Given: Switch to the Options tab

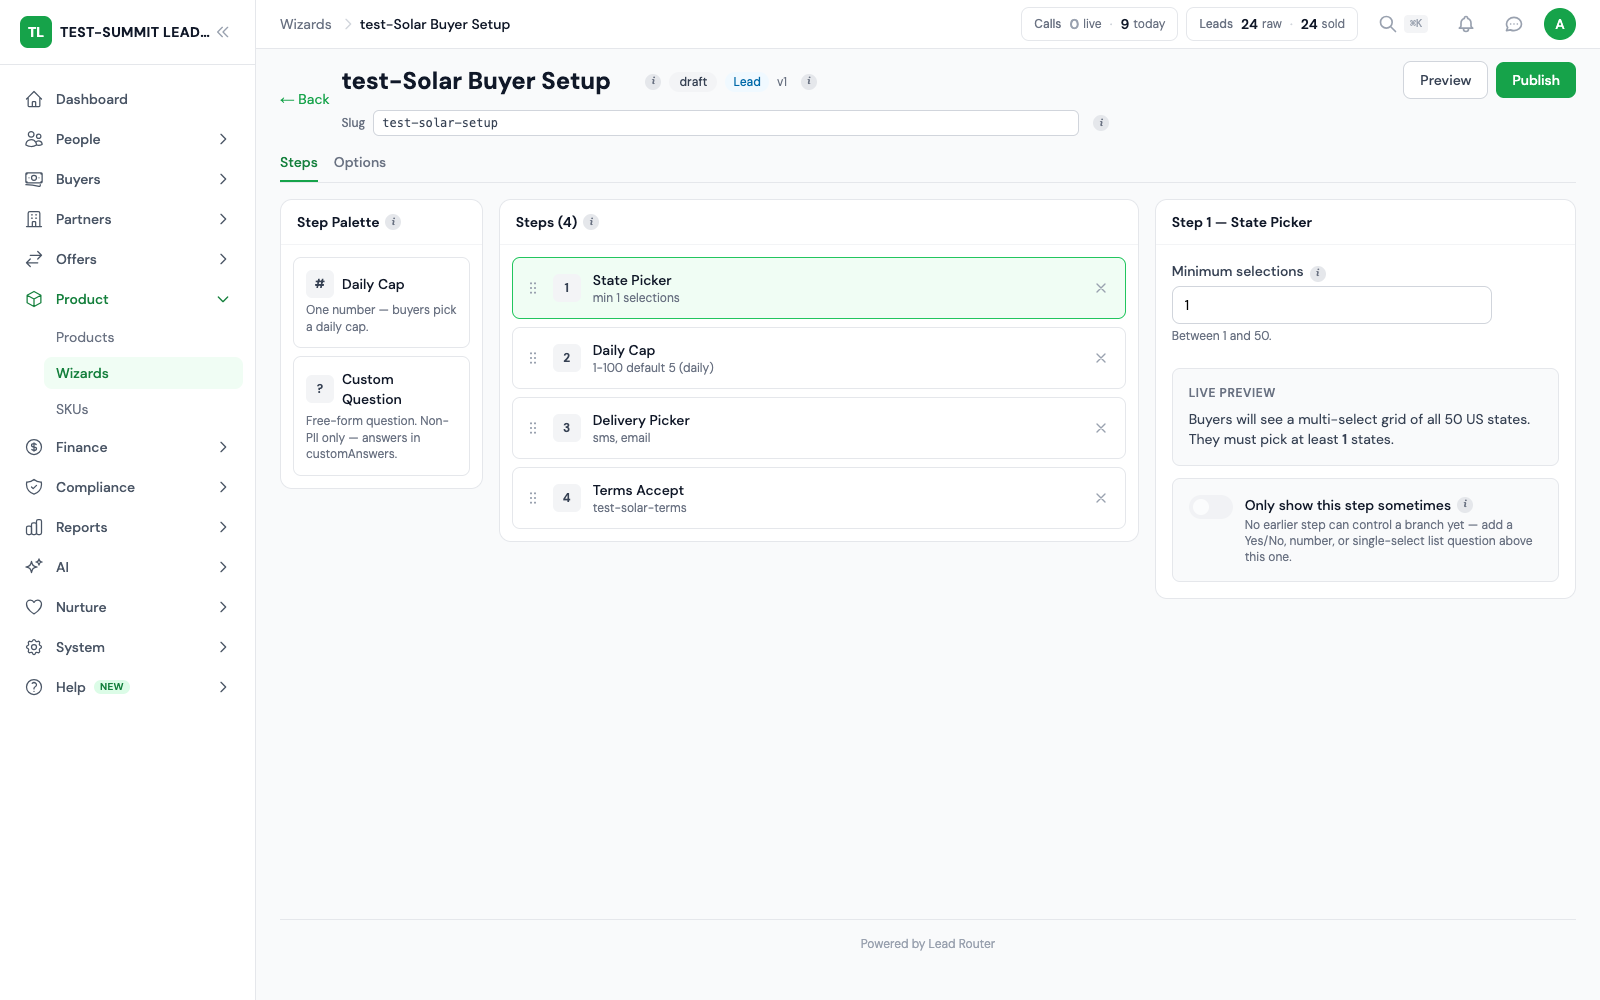Looking at the screenshot, I should pos(360,162).
